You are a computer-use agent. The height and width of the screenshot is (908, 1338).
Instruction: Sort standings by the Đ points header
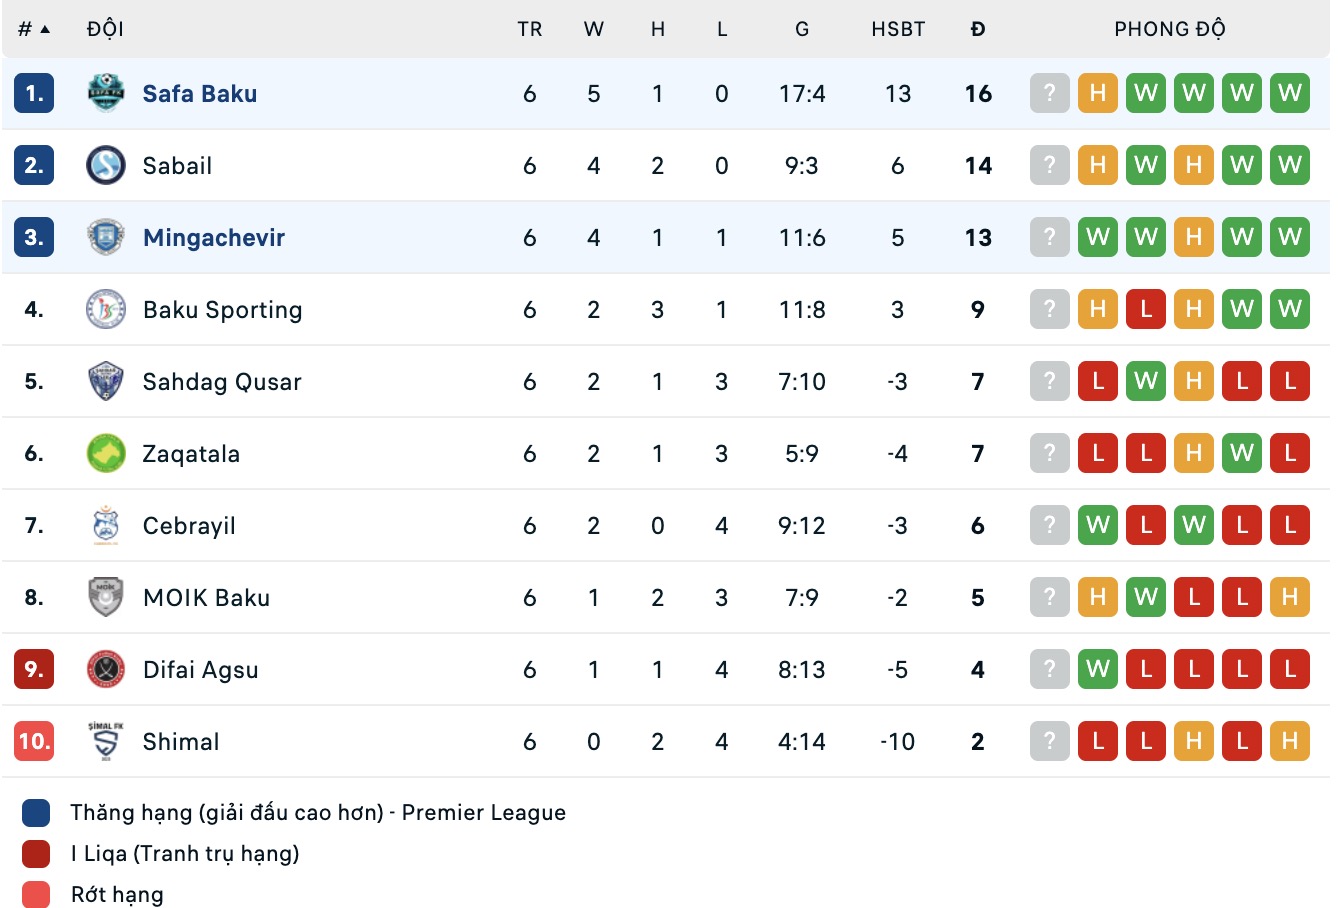[x=977, y=29]
